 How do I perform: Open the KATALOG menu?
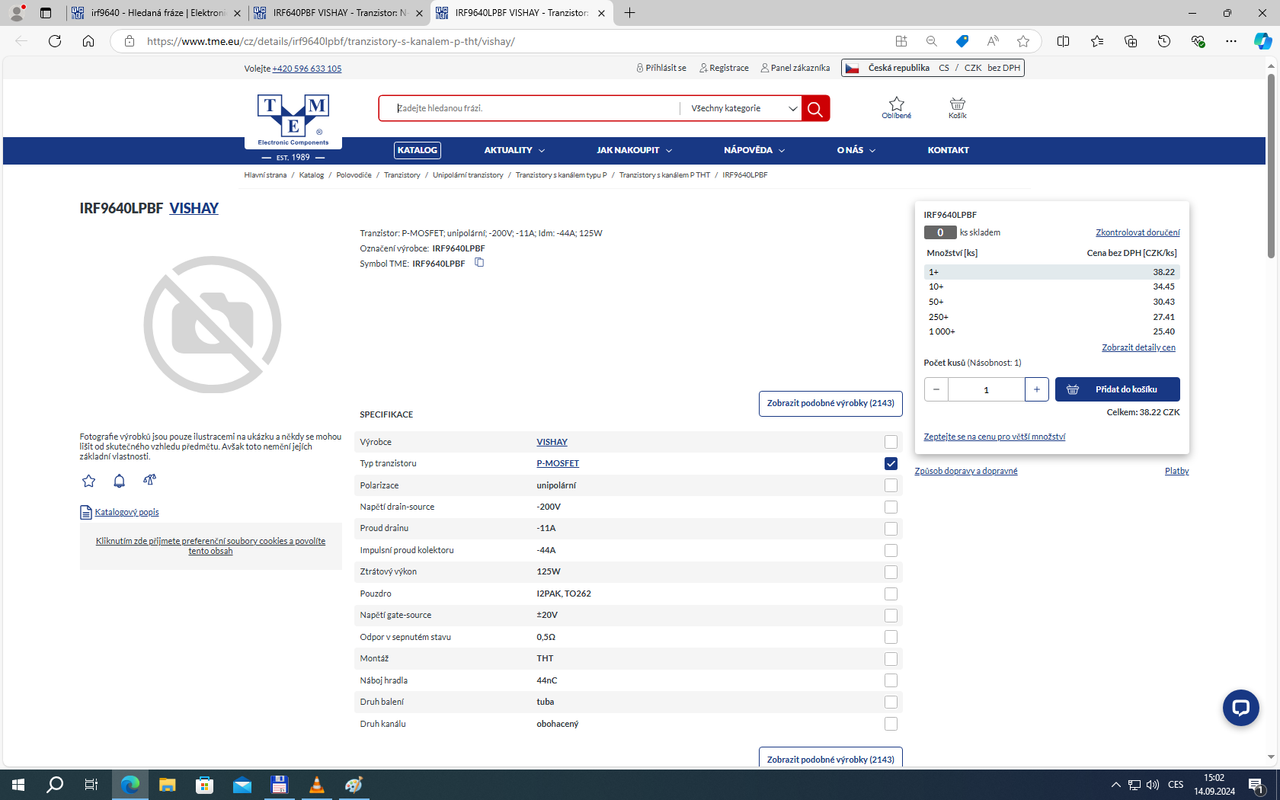(x=417, y=150)
